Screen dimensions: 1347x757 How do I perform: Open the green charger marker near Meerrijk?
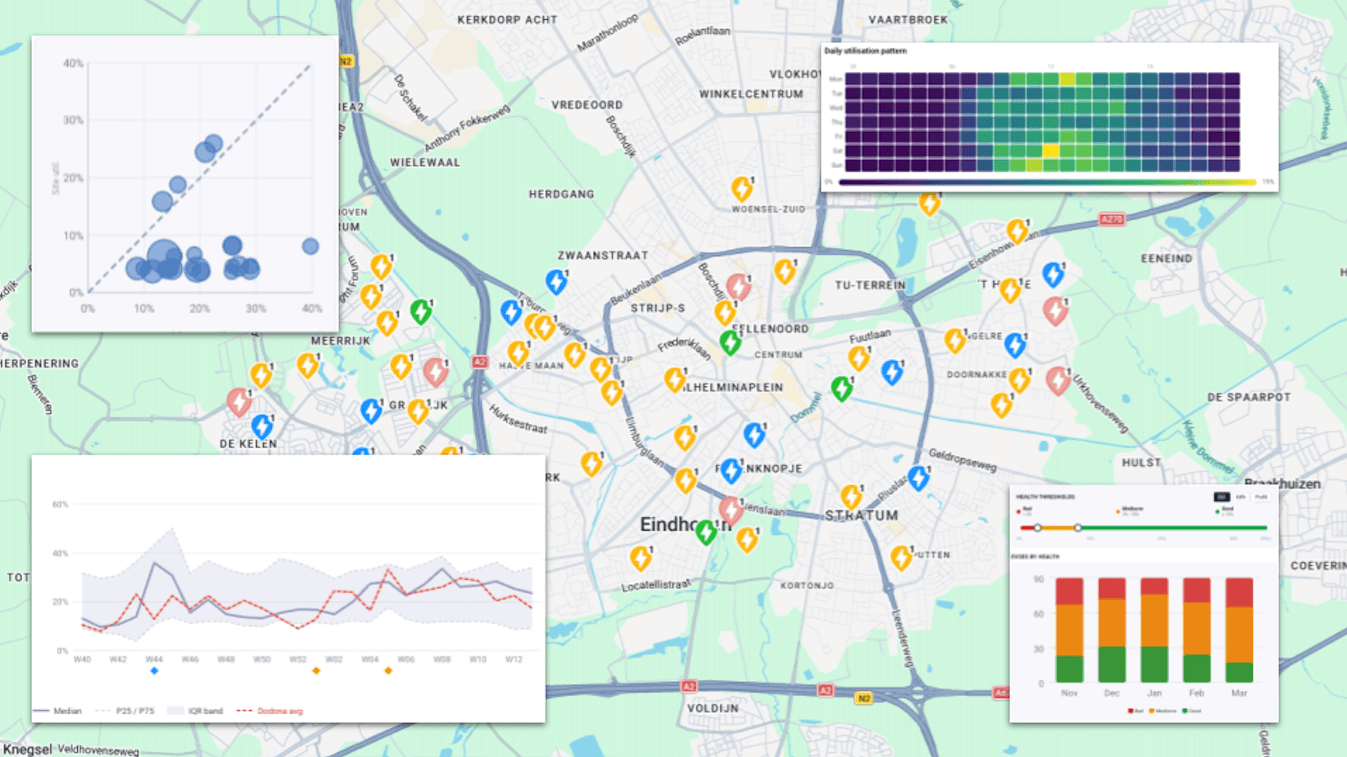tap(421, 312)
